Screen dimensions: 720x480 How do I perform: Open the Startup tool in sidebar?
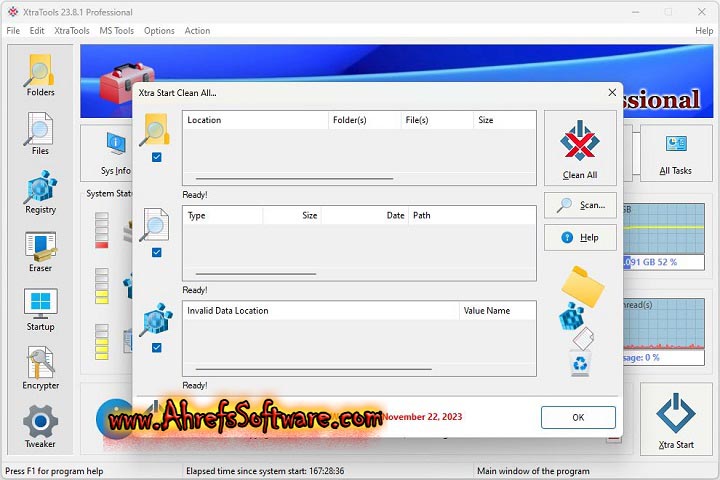40,310
